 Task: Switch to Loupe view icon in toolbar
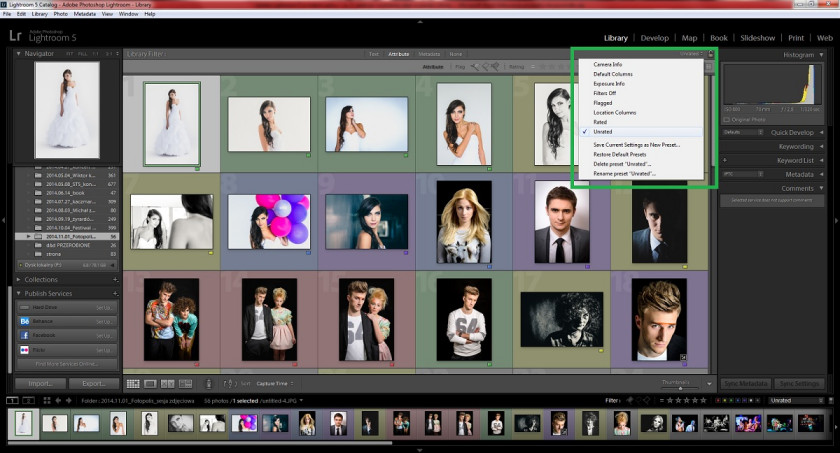pos(151,383)
